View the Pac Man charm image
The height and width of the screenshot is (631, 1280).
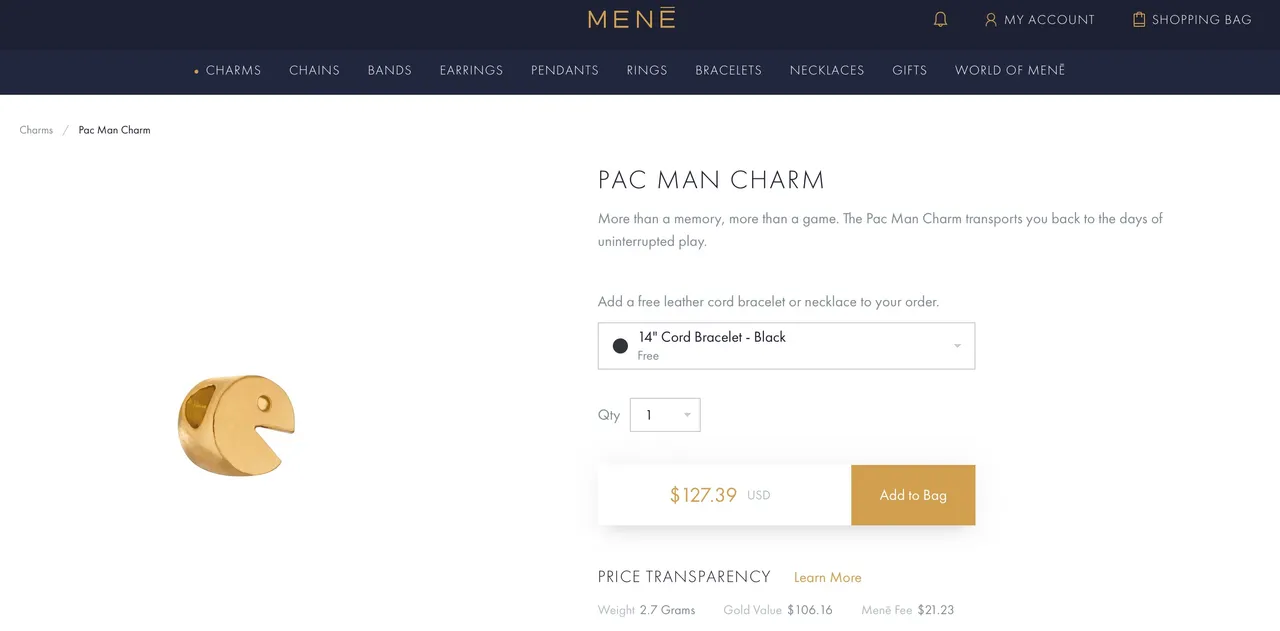[x=237, y=425]
